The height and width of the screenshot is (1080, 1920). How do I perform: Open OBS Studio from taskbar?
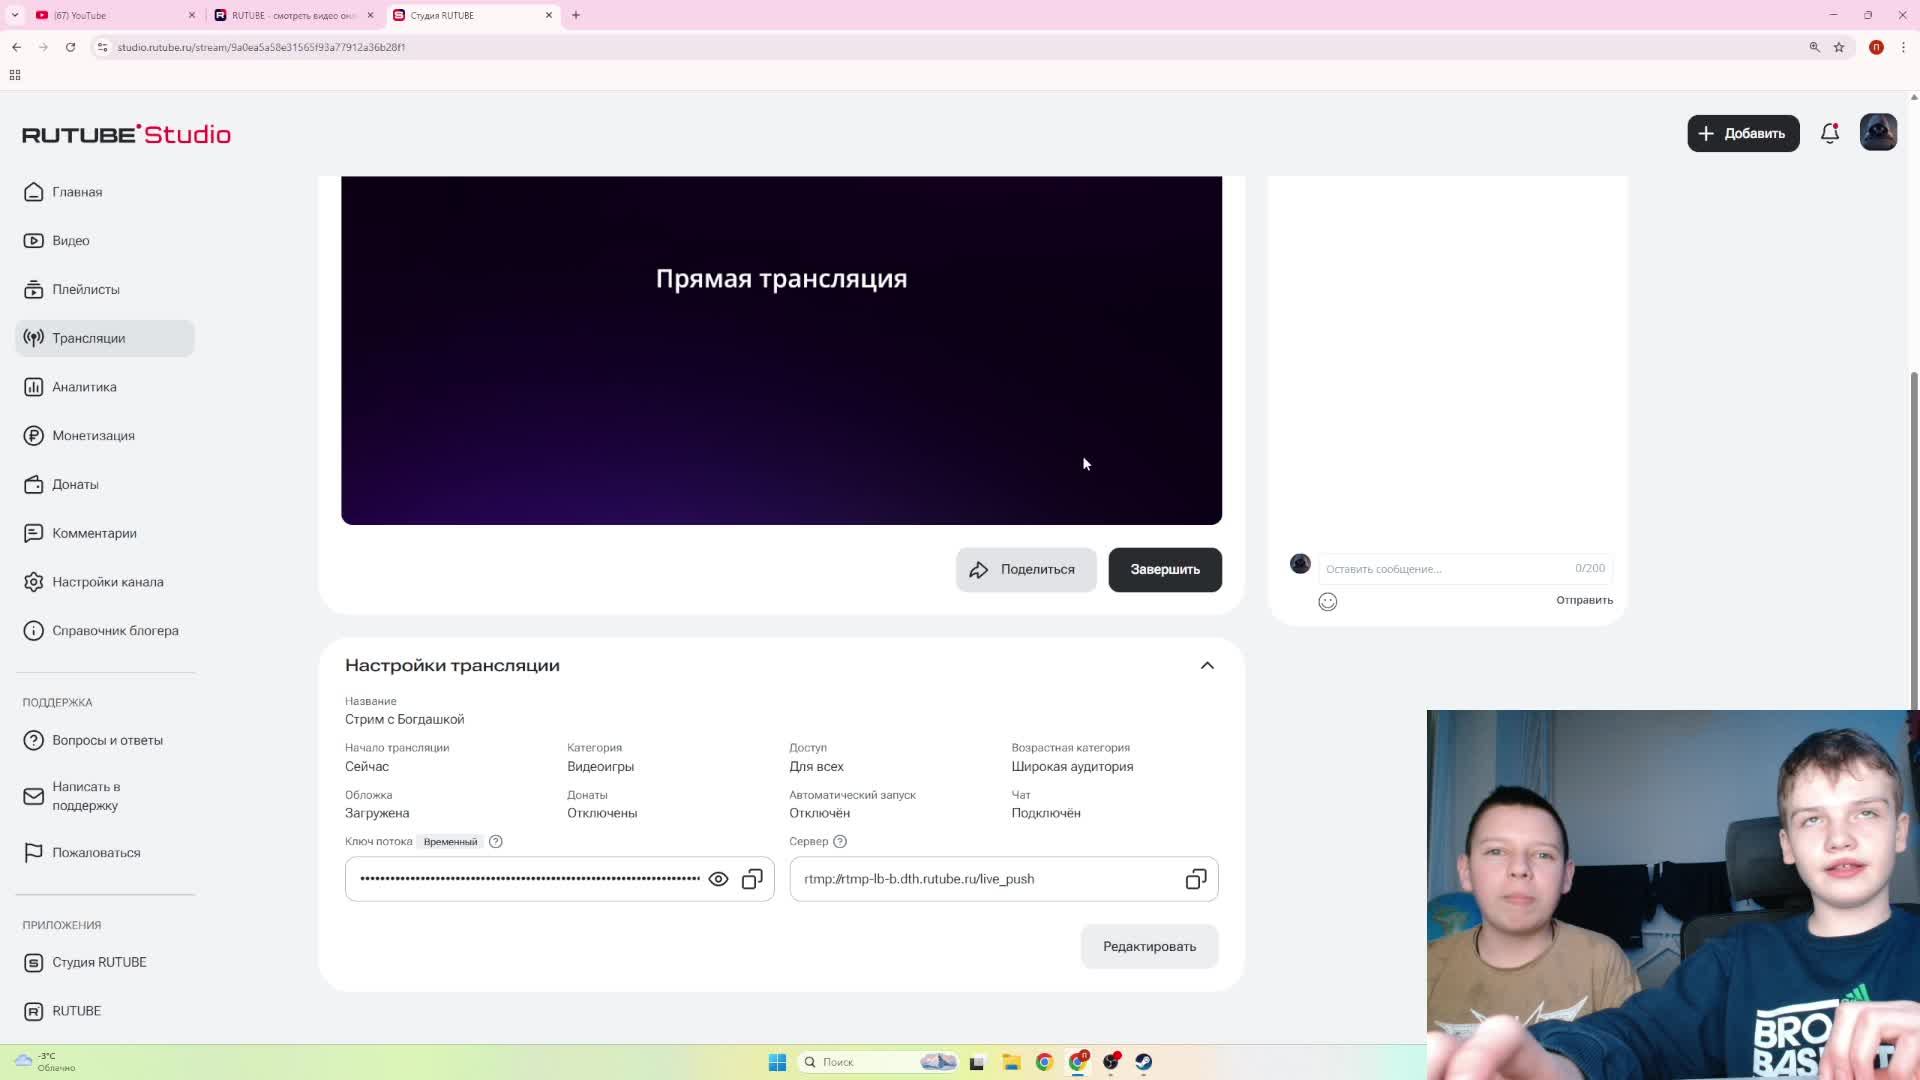[x=1111, y=1062]
